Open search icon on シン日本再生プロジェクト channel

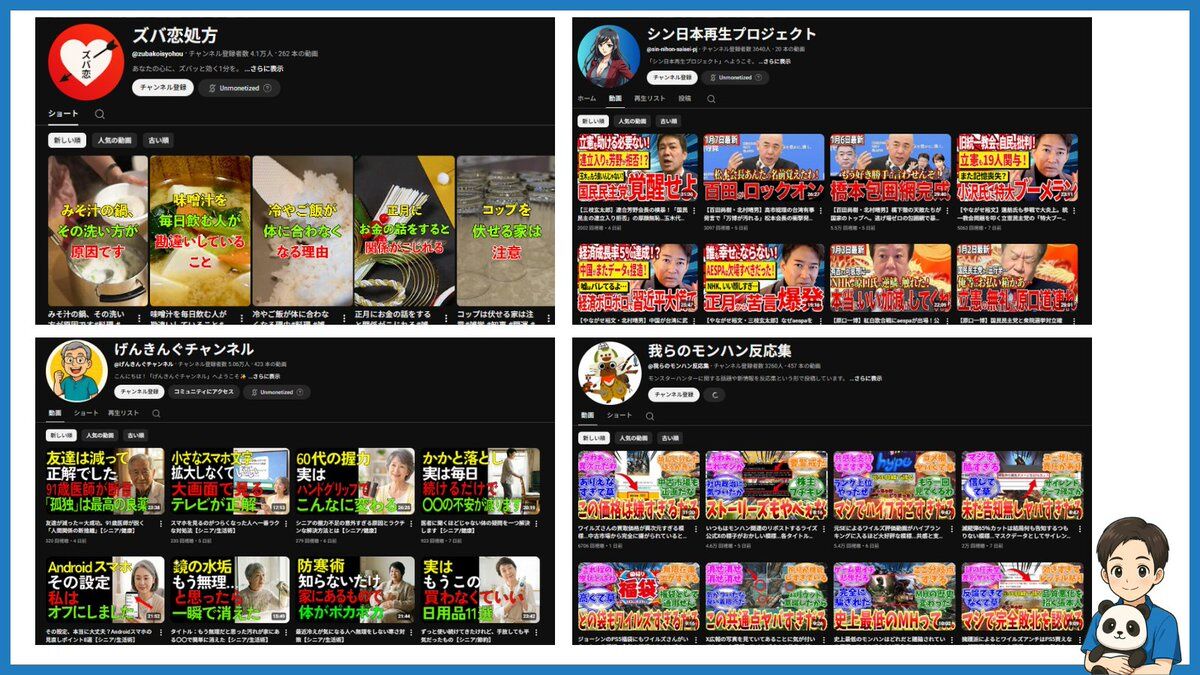711,99
